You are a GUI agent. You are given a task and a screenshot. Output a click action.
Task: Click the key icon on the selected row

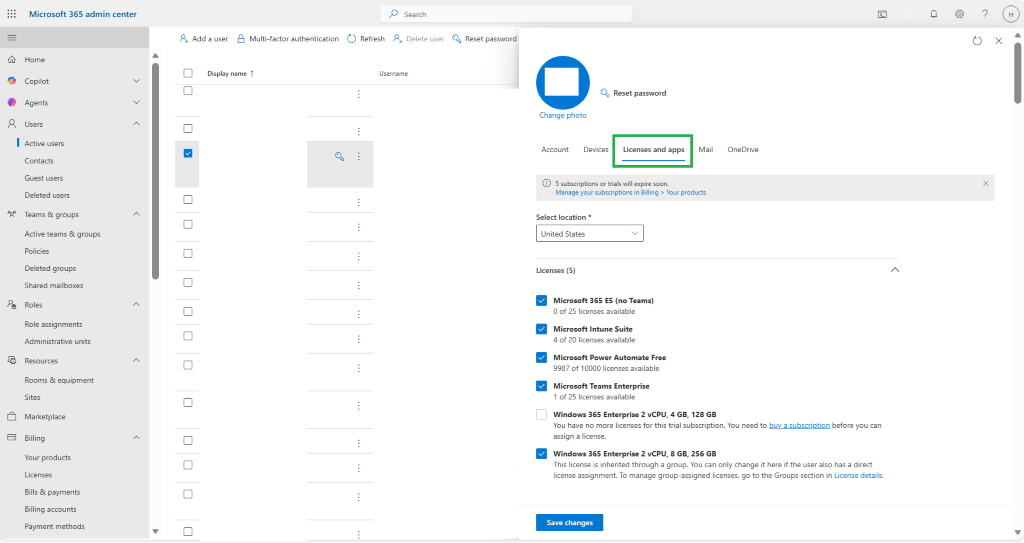pyautogui.click(x=340, y=156)
